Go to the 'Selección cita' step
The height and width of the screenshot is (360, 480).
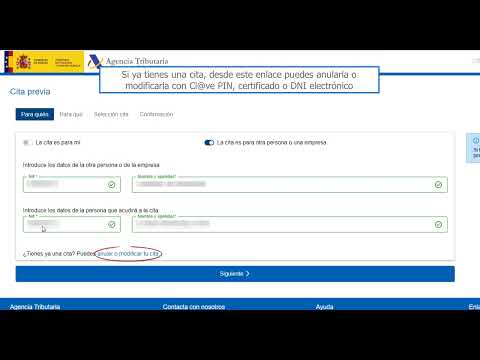click(x=111, y=114)
